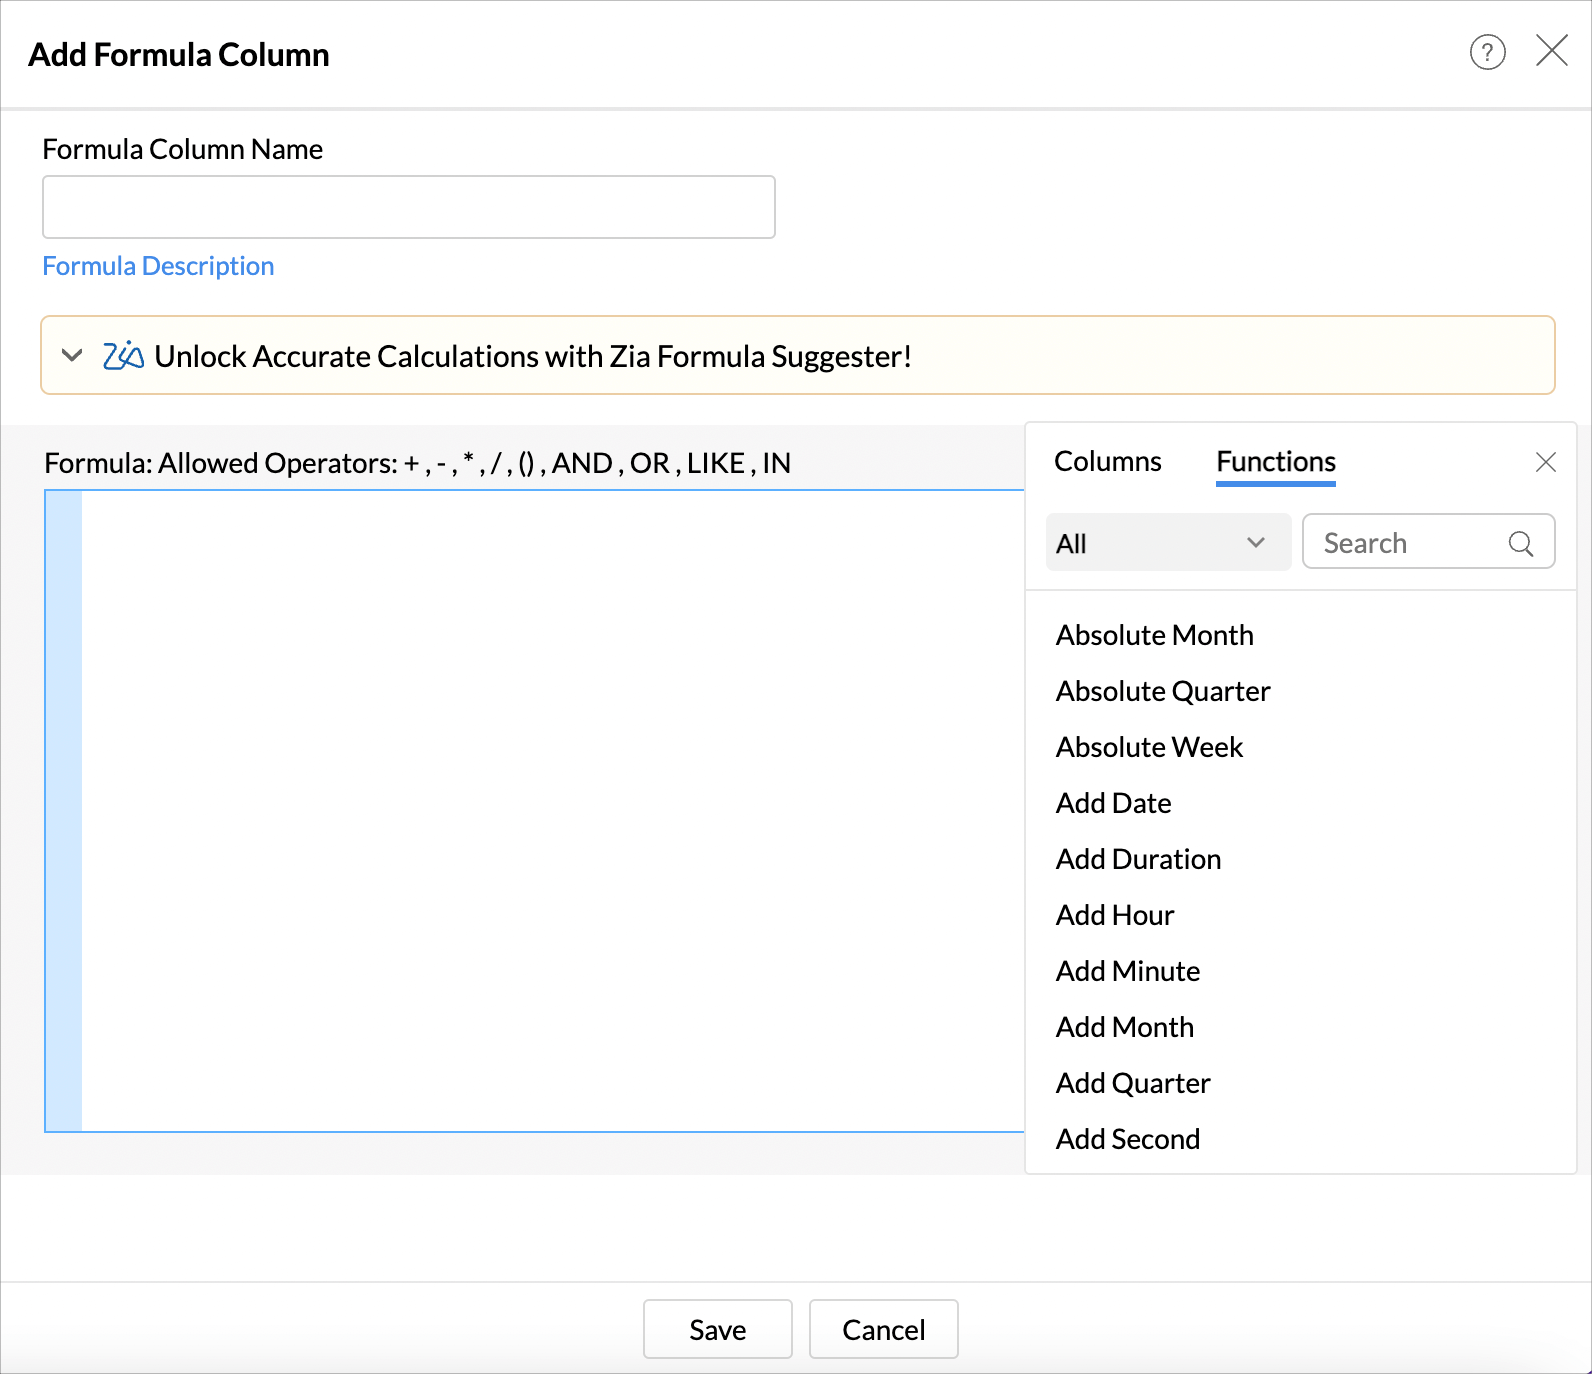Choose the Add Date function

tap(1113, 804)
